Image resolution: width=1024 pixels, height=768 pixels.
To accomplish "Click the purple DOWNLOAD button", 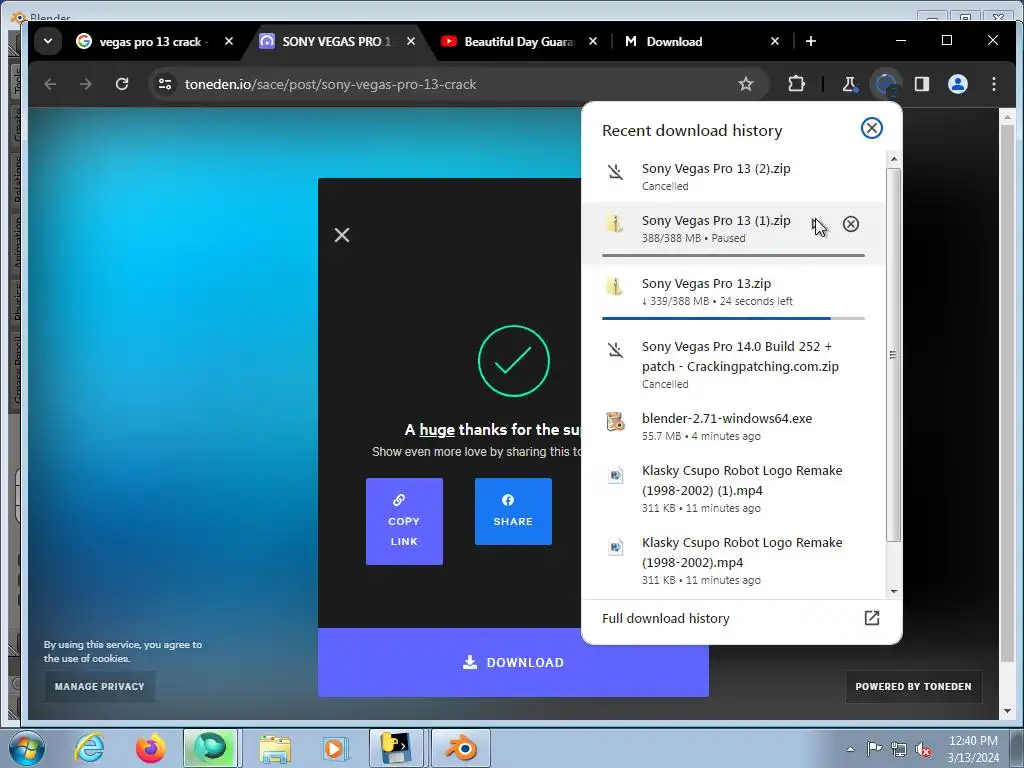I will click(x=513, y=662).
